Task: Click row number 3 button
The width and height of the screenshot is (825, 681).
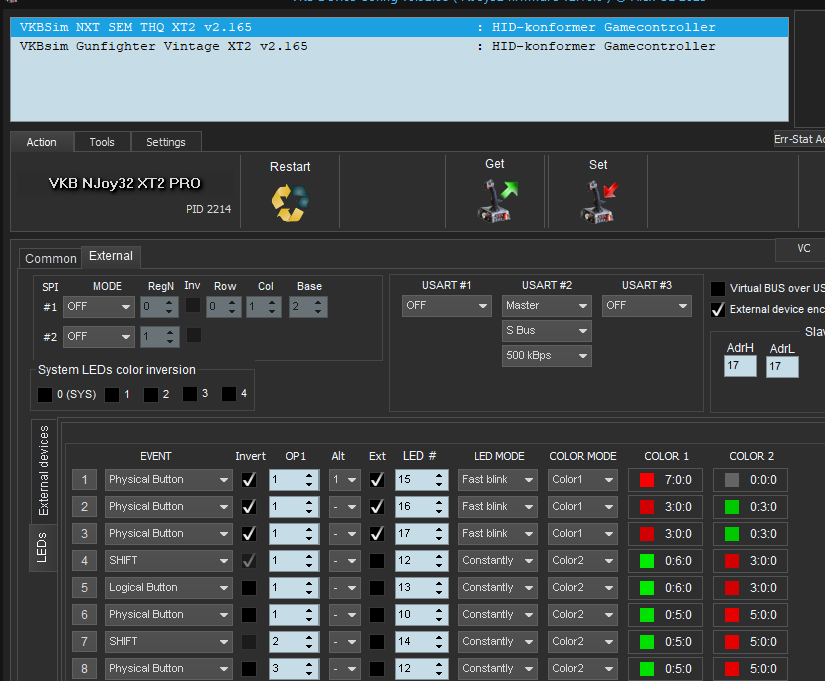Action: click(84, 534)
